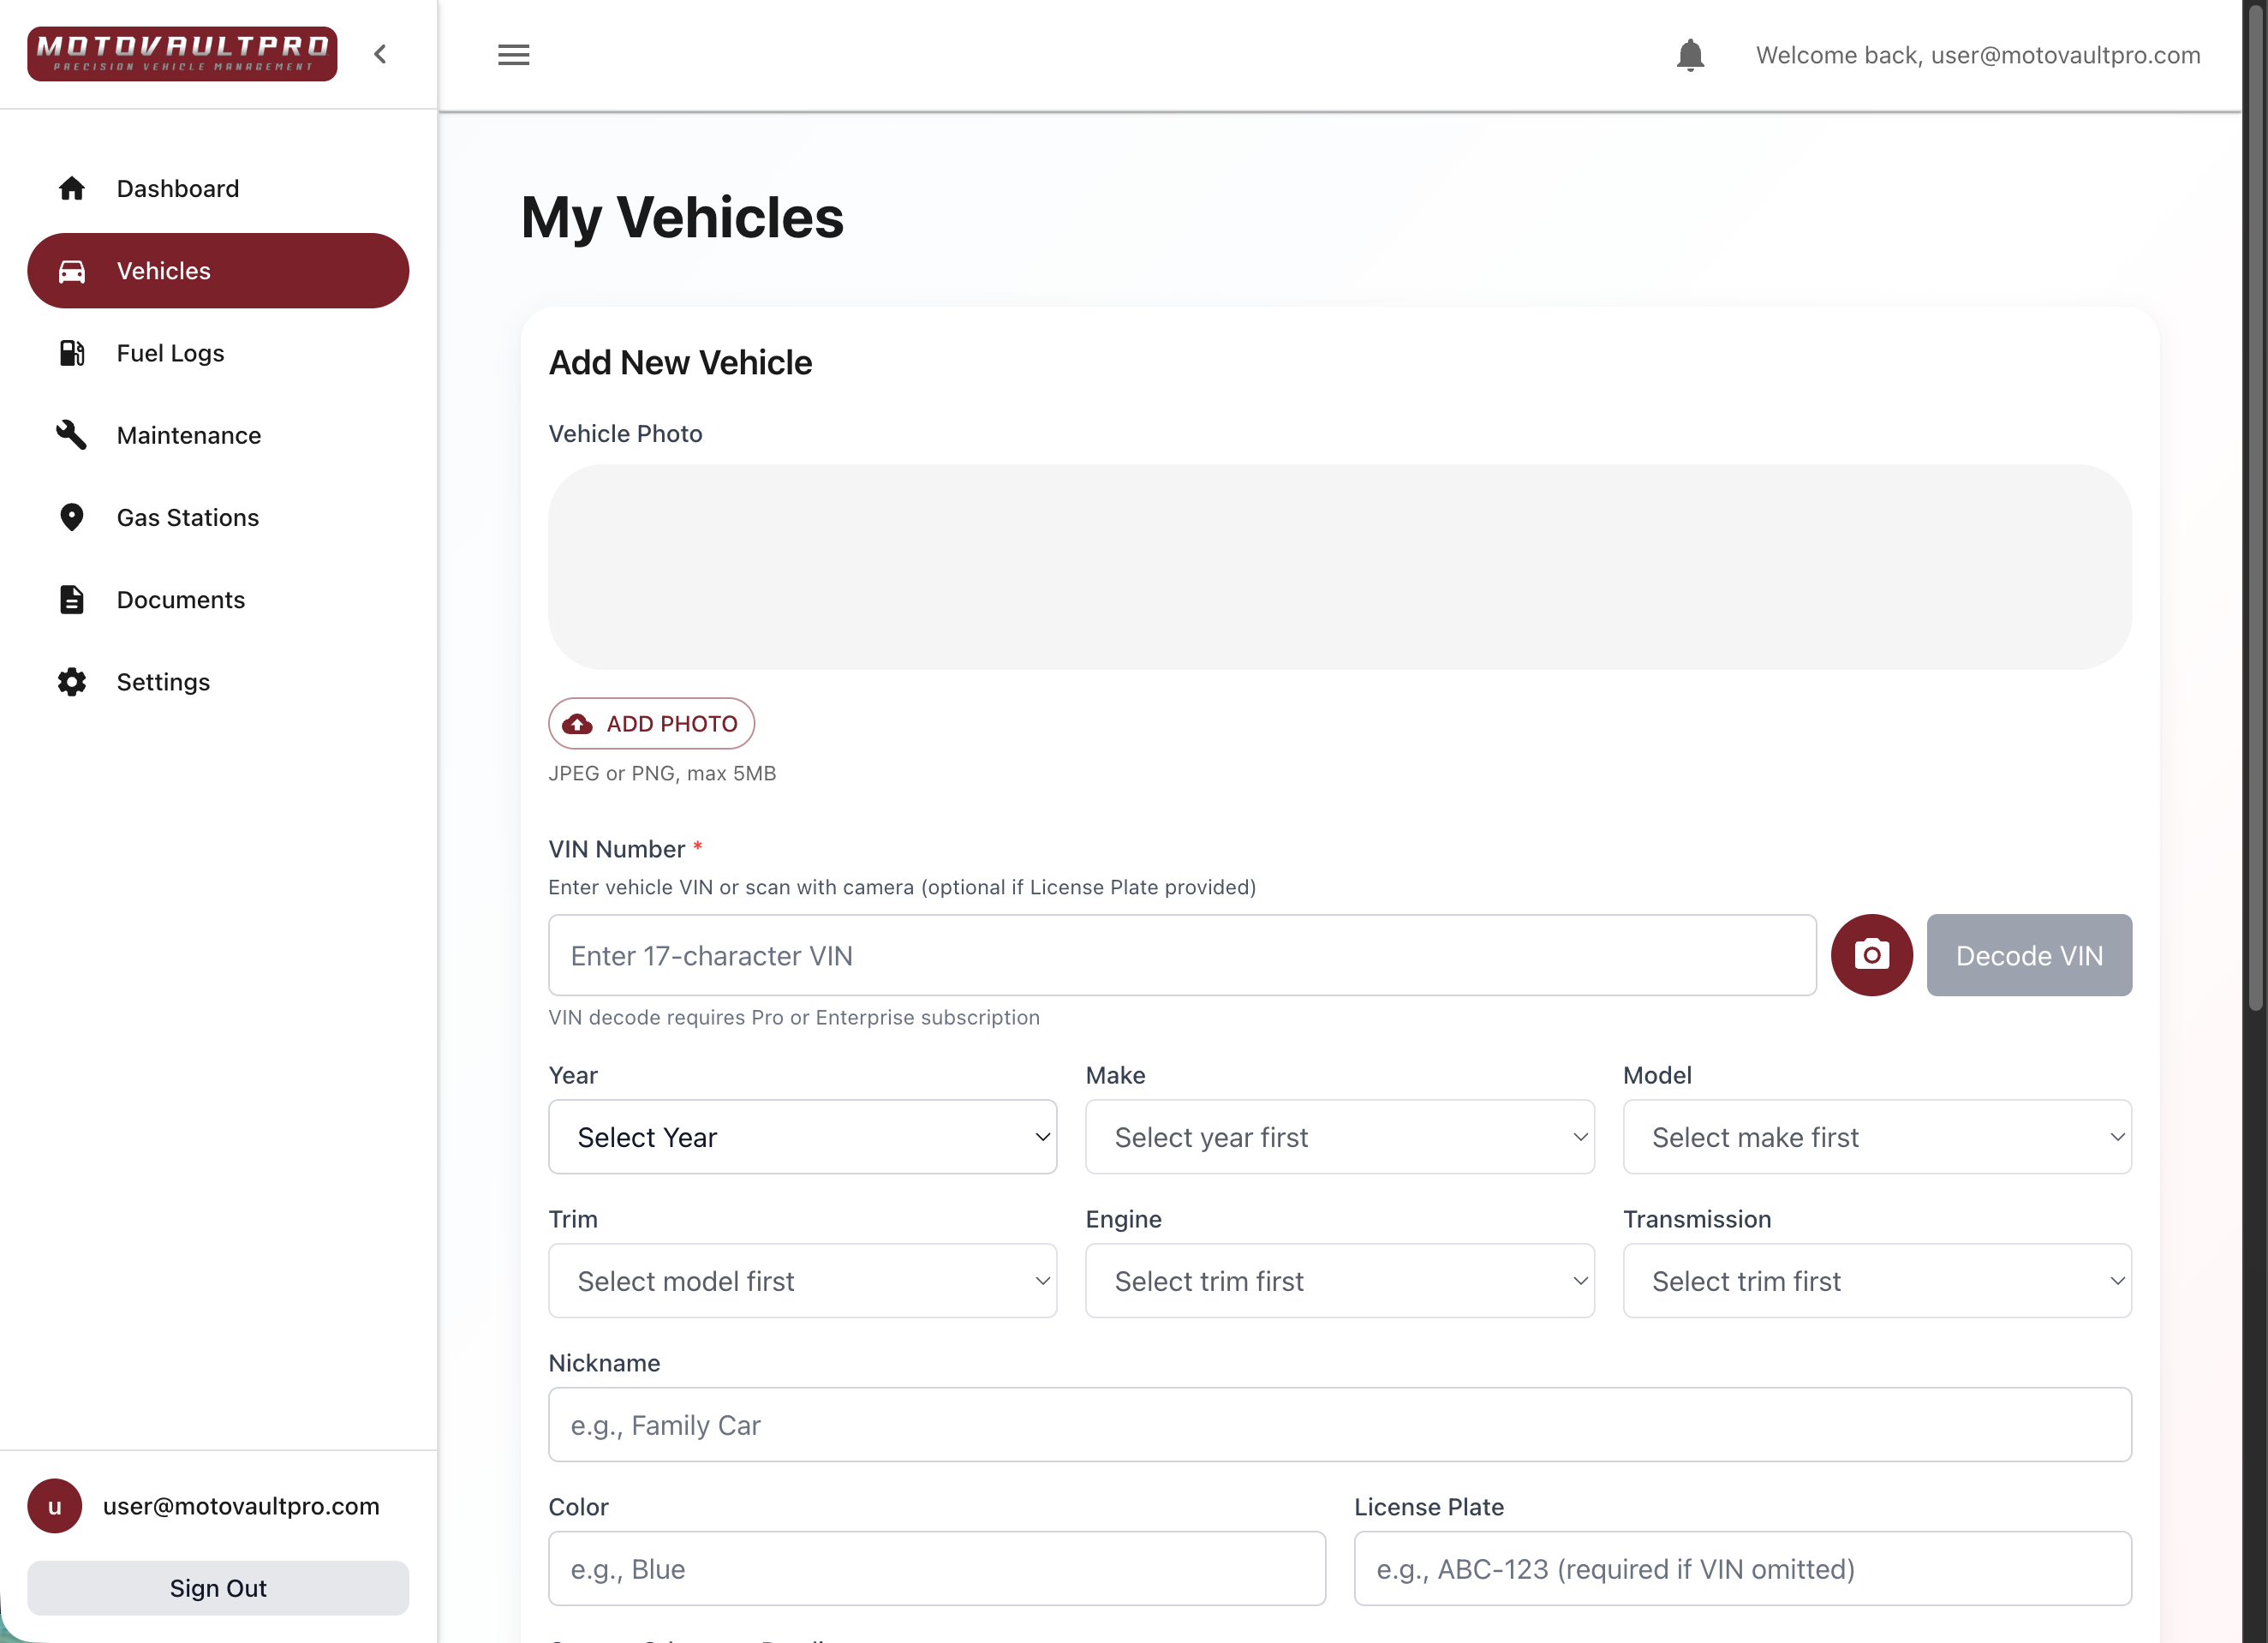Go to Fuel Logs page
2268x1643 pixels.
click(170, 353)
